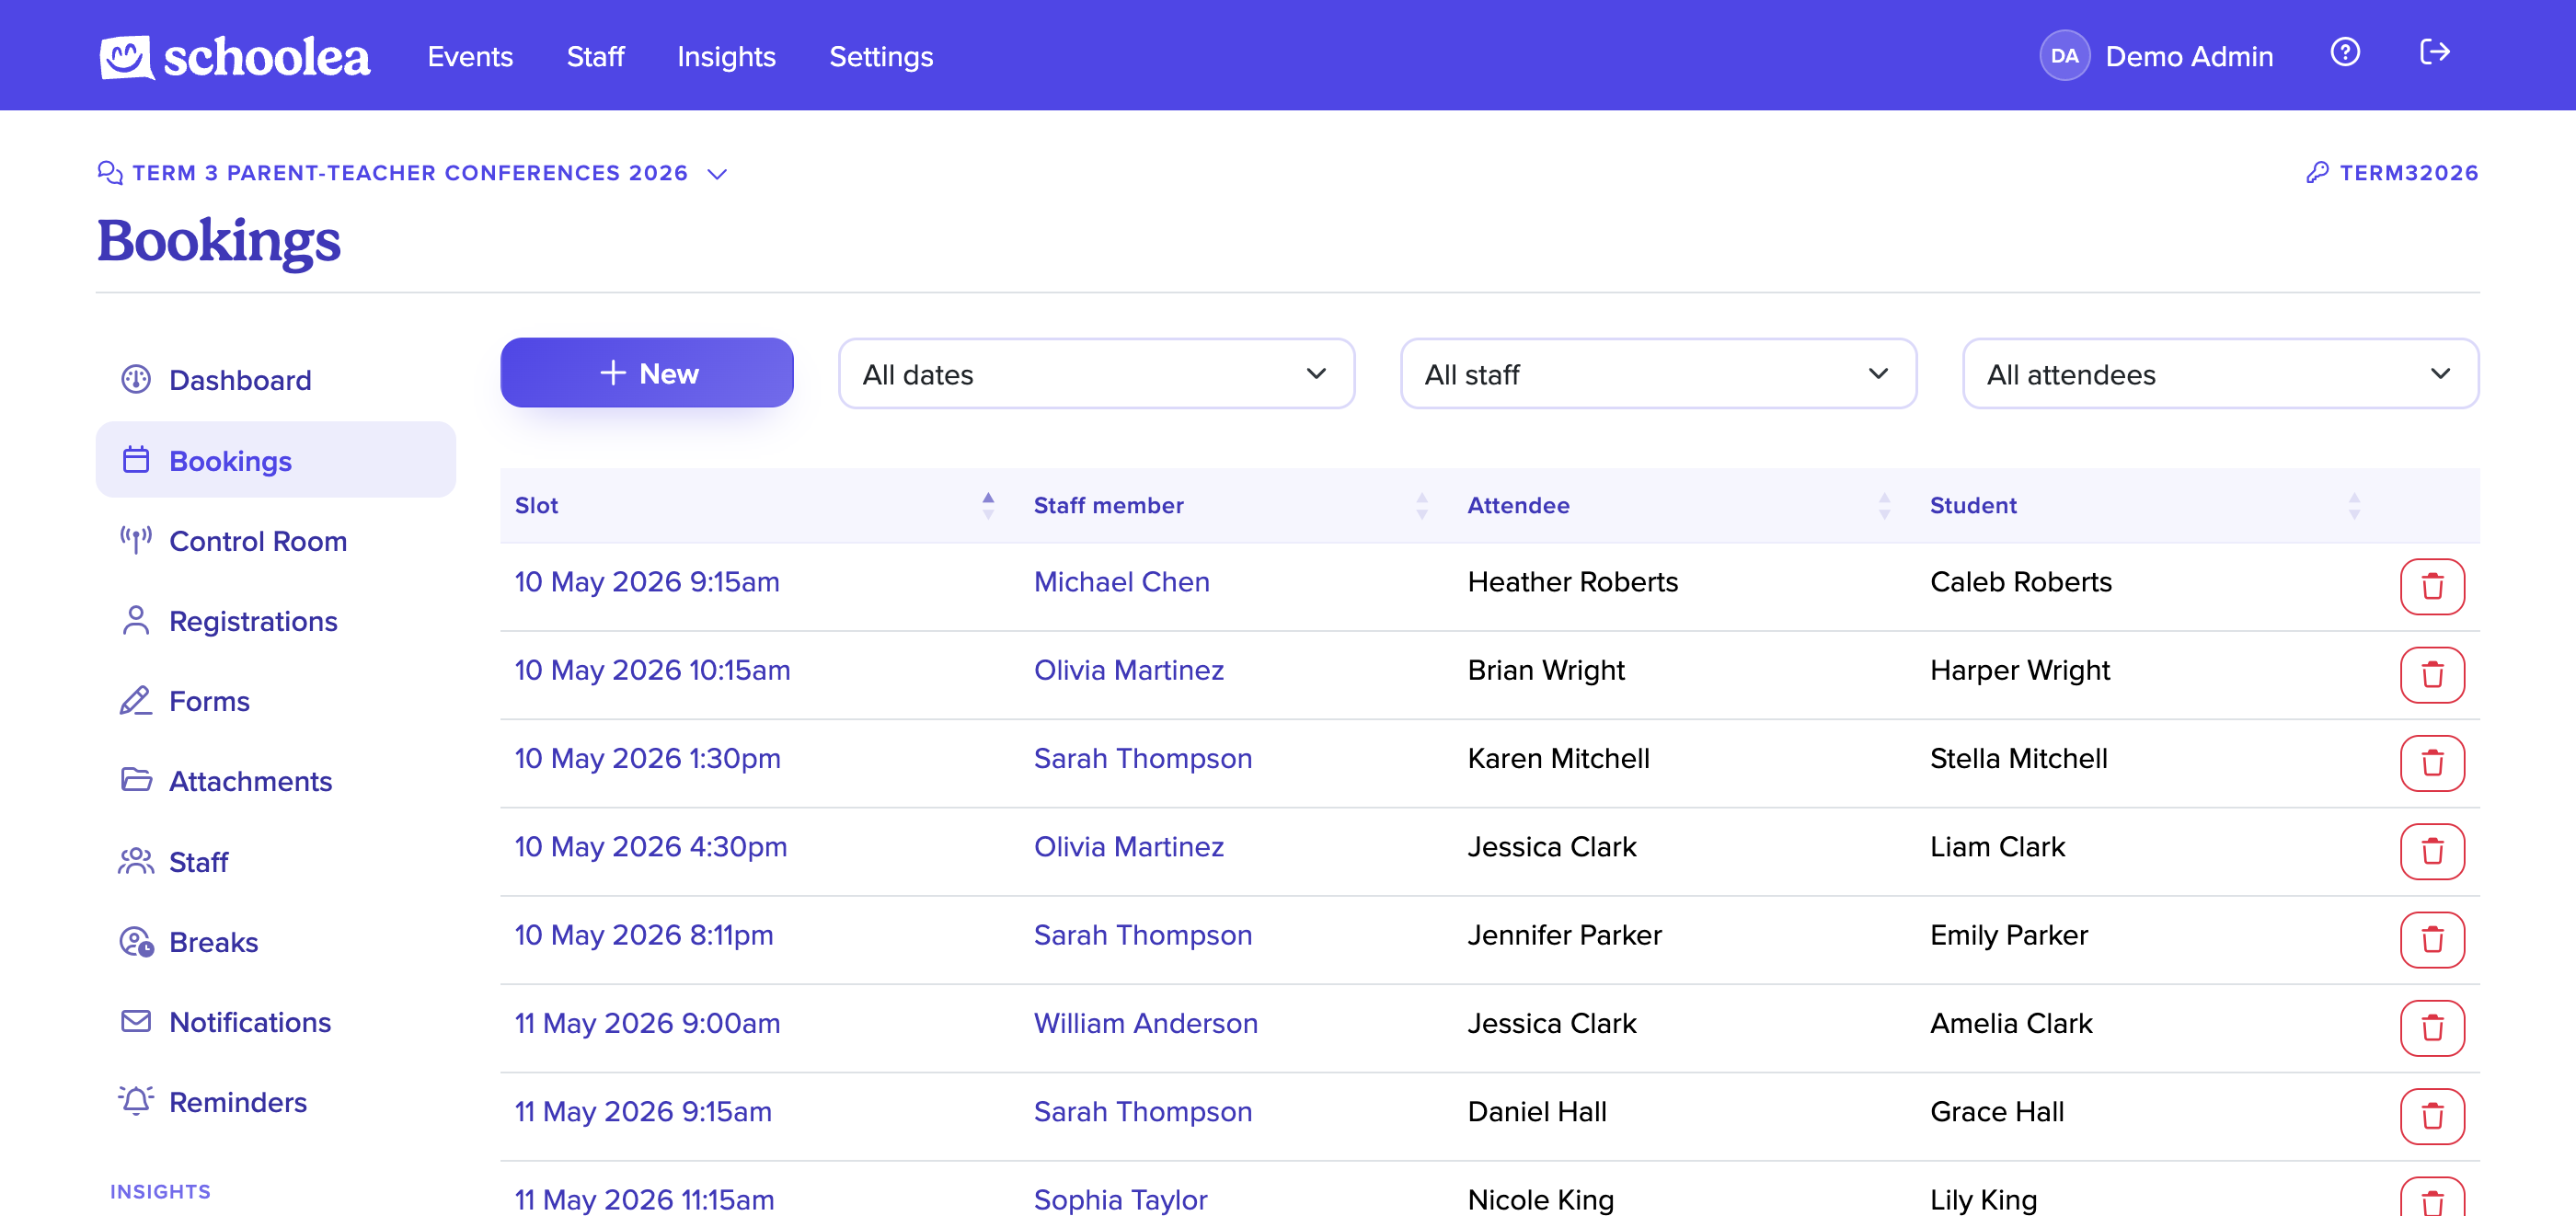Image resolution: width=2576 pixels, height=1216 pixels.
Task: Sort table by Slot column arrows
Action: (988, 506)
